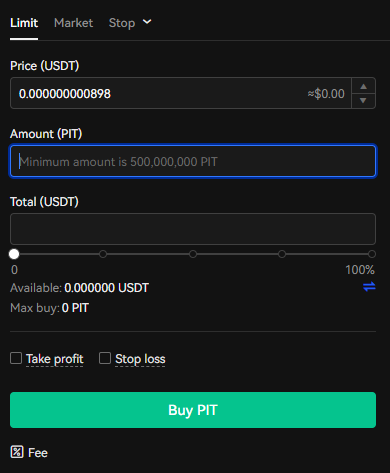
Task: Click the Amount (PIT) input field
Action: click(x=193, y=161)
